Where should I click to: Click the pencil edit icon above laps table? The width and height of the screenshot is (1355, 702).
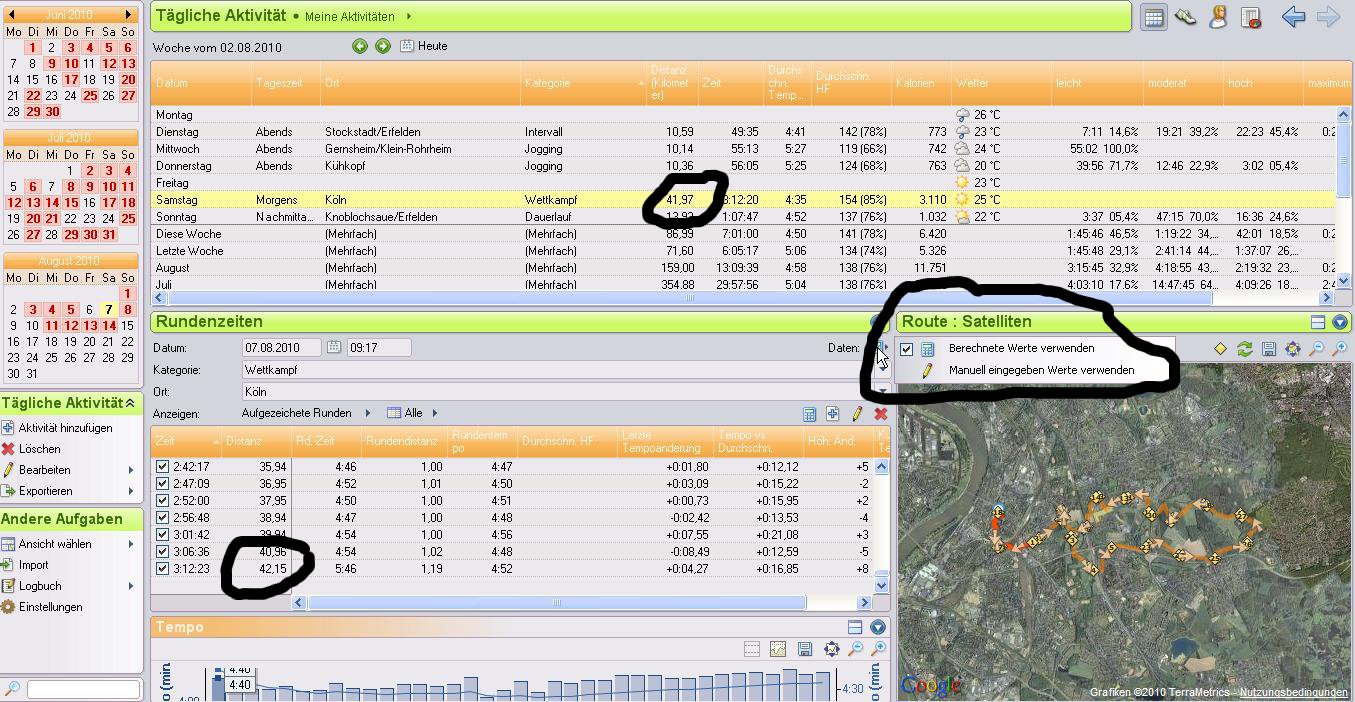point(857,414)
